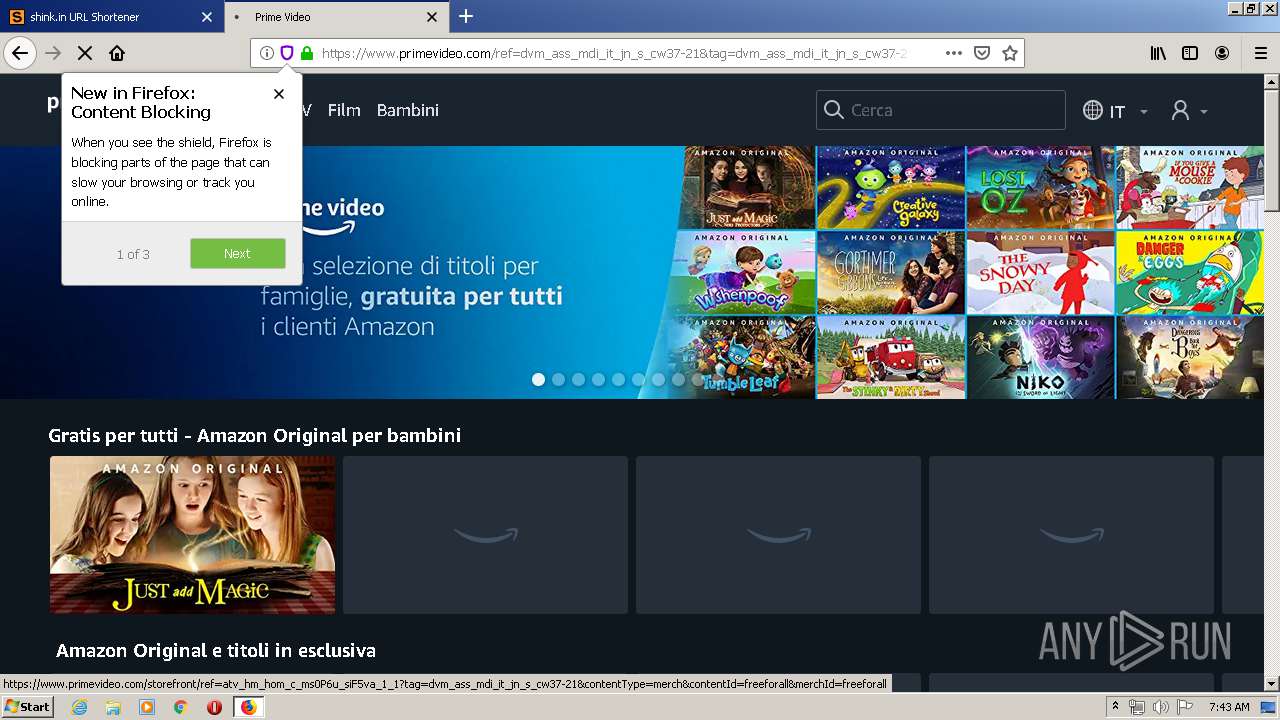Click the search magnifier icon
1280x720 pixels.
833,110
